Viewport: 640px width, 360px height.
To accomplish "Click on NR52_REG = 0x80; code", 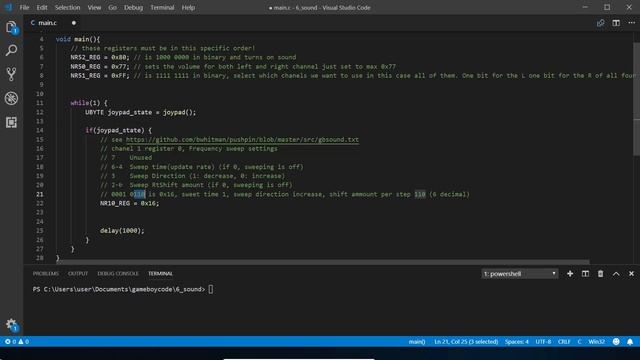I will [100, 57].
